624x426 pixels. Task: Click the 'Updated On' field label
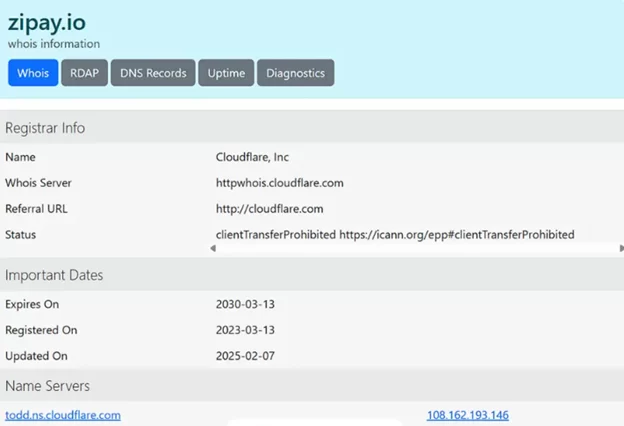pos(36,356)
